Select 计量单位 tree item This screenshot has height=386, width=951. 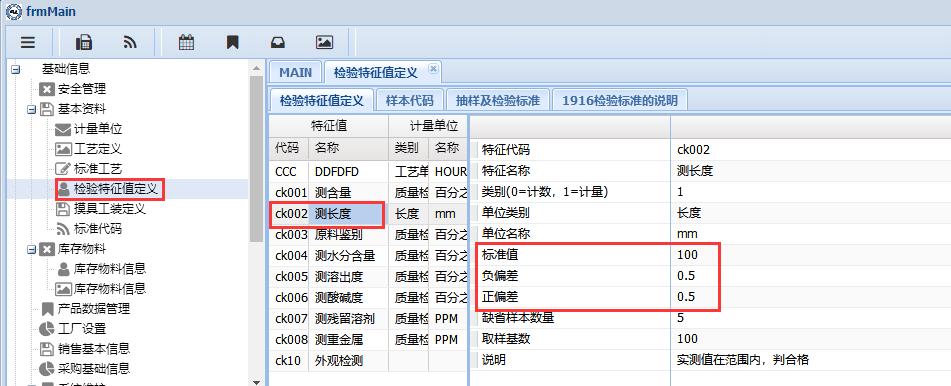coord(98,129)
